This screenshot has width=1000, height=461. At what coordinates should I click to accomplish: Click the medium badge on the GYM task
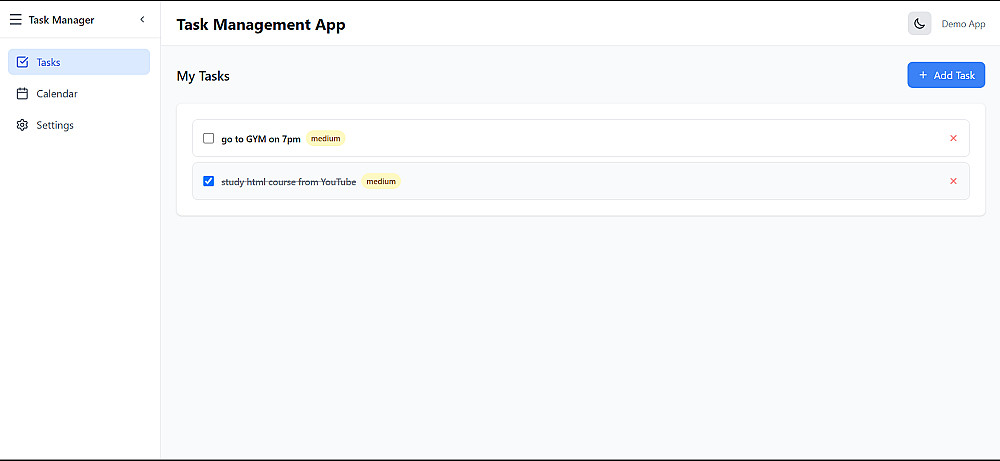326,139
